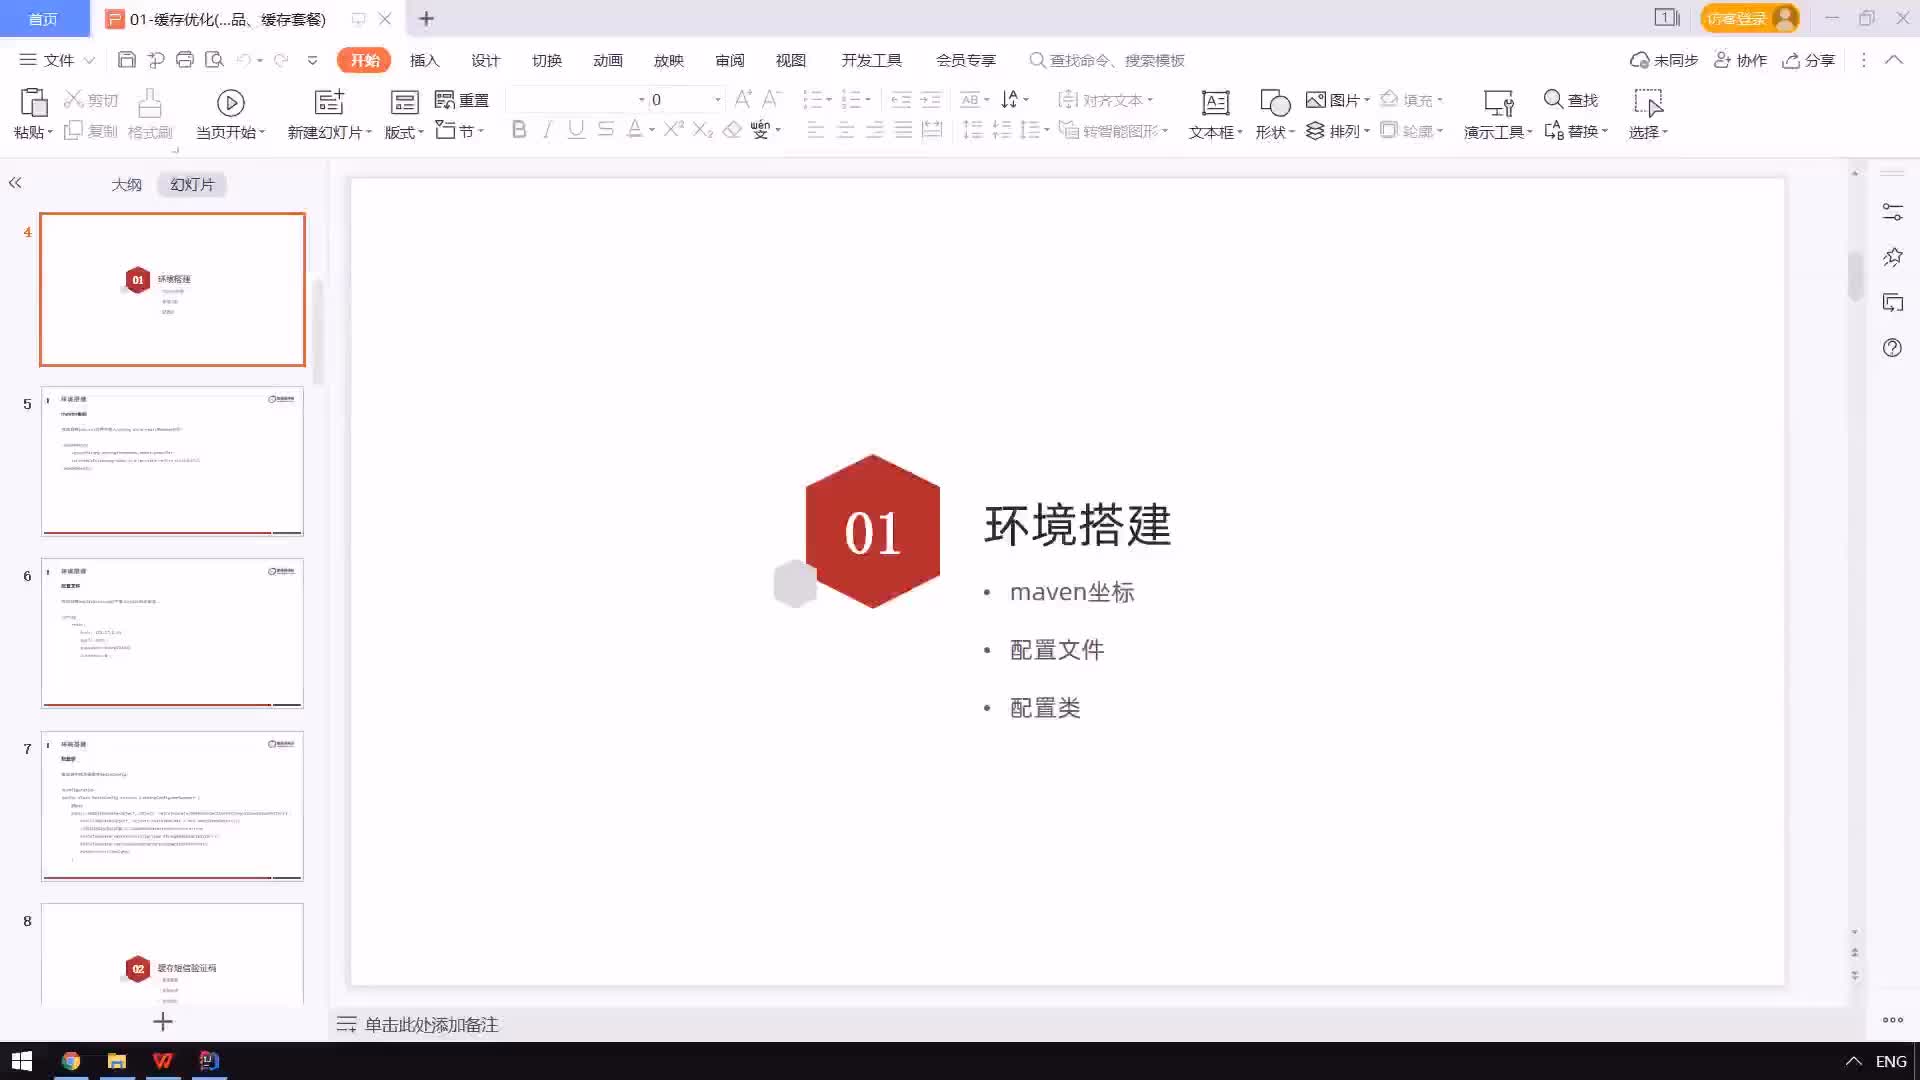Click the Find magnifier button
The width and height of the screenshot is (1920, 1080).
[x=1571, y=100]
